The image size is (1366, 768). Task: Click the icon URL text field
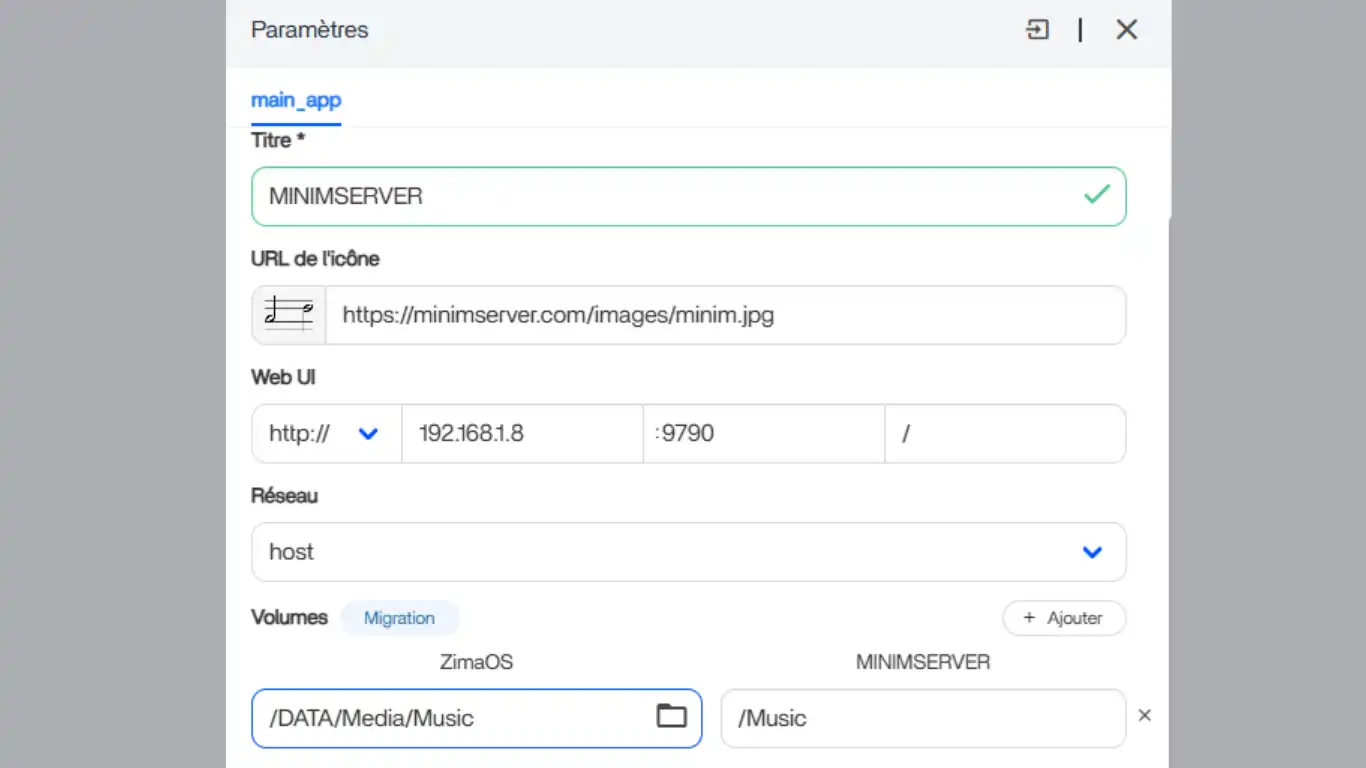(724, 316)
